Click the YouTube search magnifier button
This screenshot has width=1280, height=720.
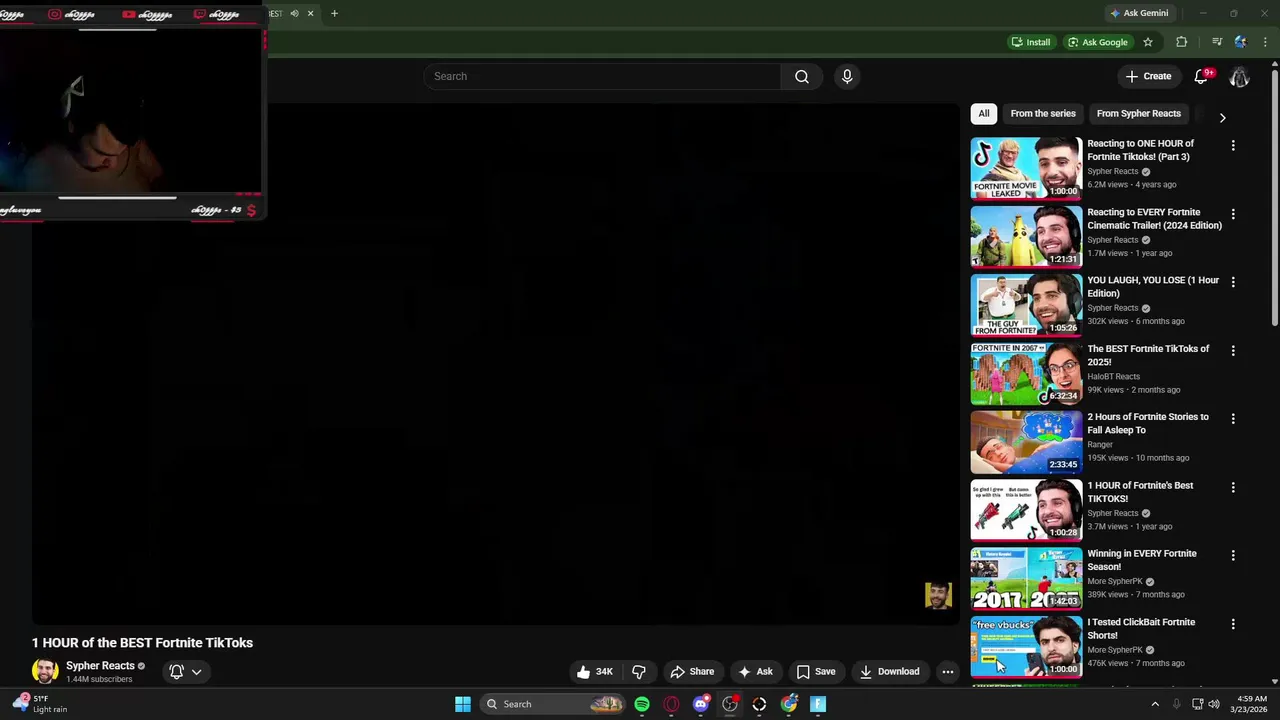click(801, 76)
